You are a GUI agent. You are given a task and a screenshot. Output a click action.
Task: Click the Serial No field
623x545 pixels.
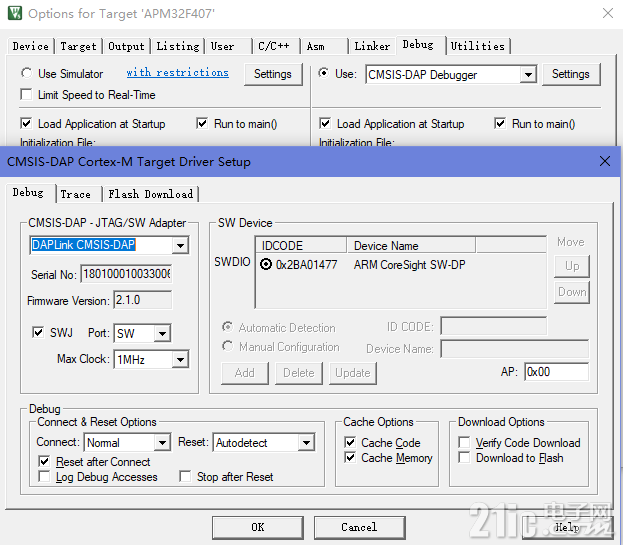(x=126, y=274)
